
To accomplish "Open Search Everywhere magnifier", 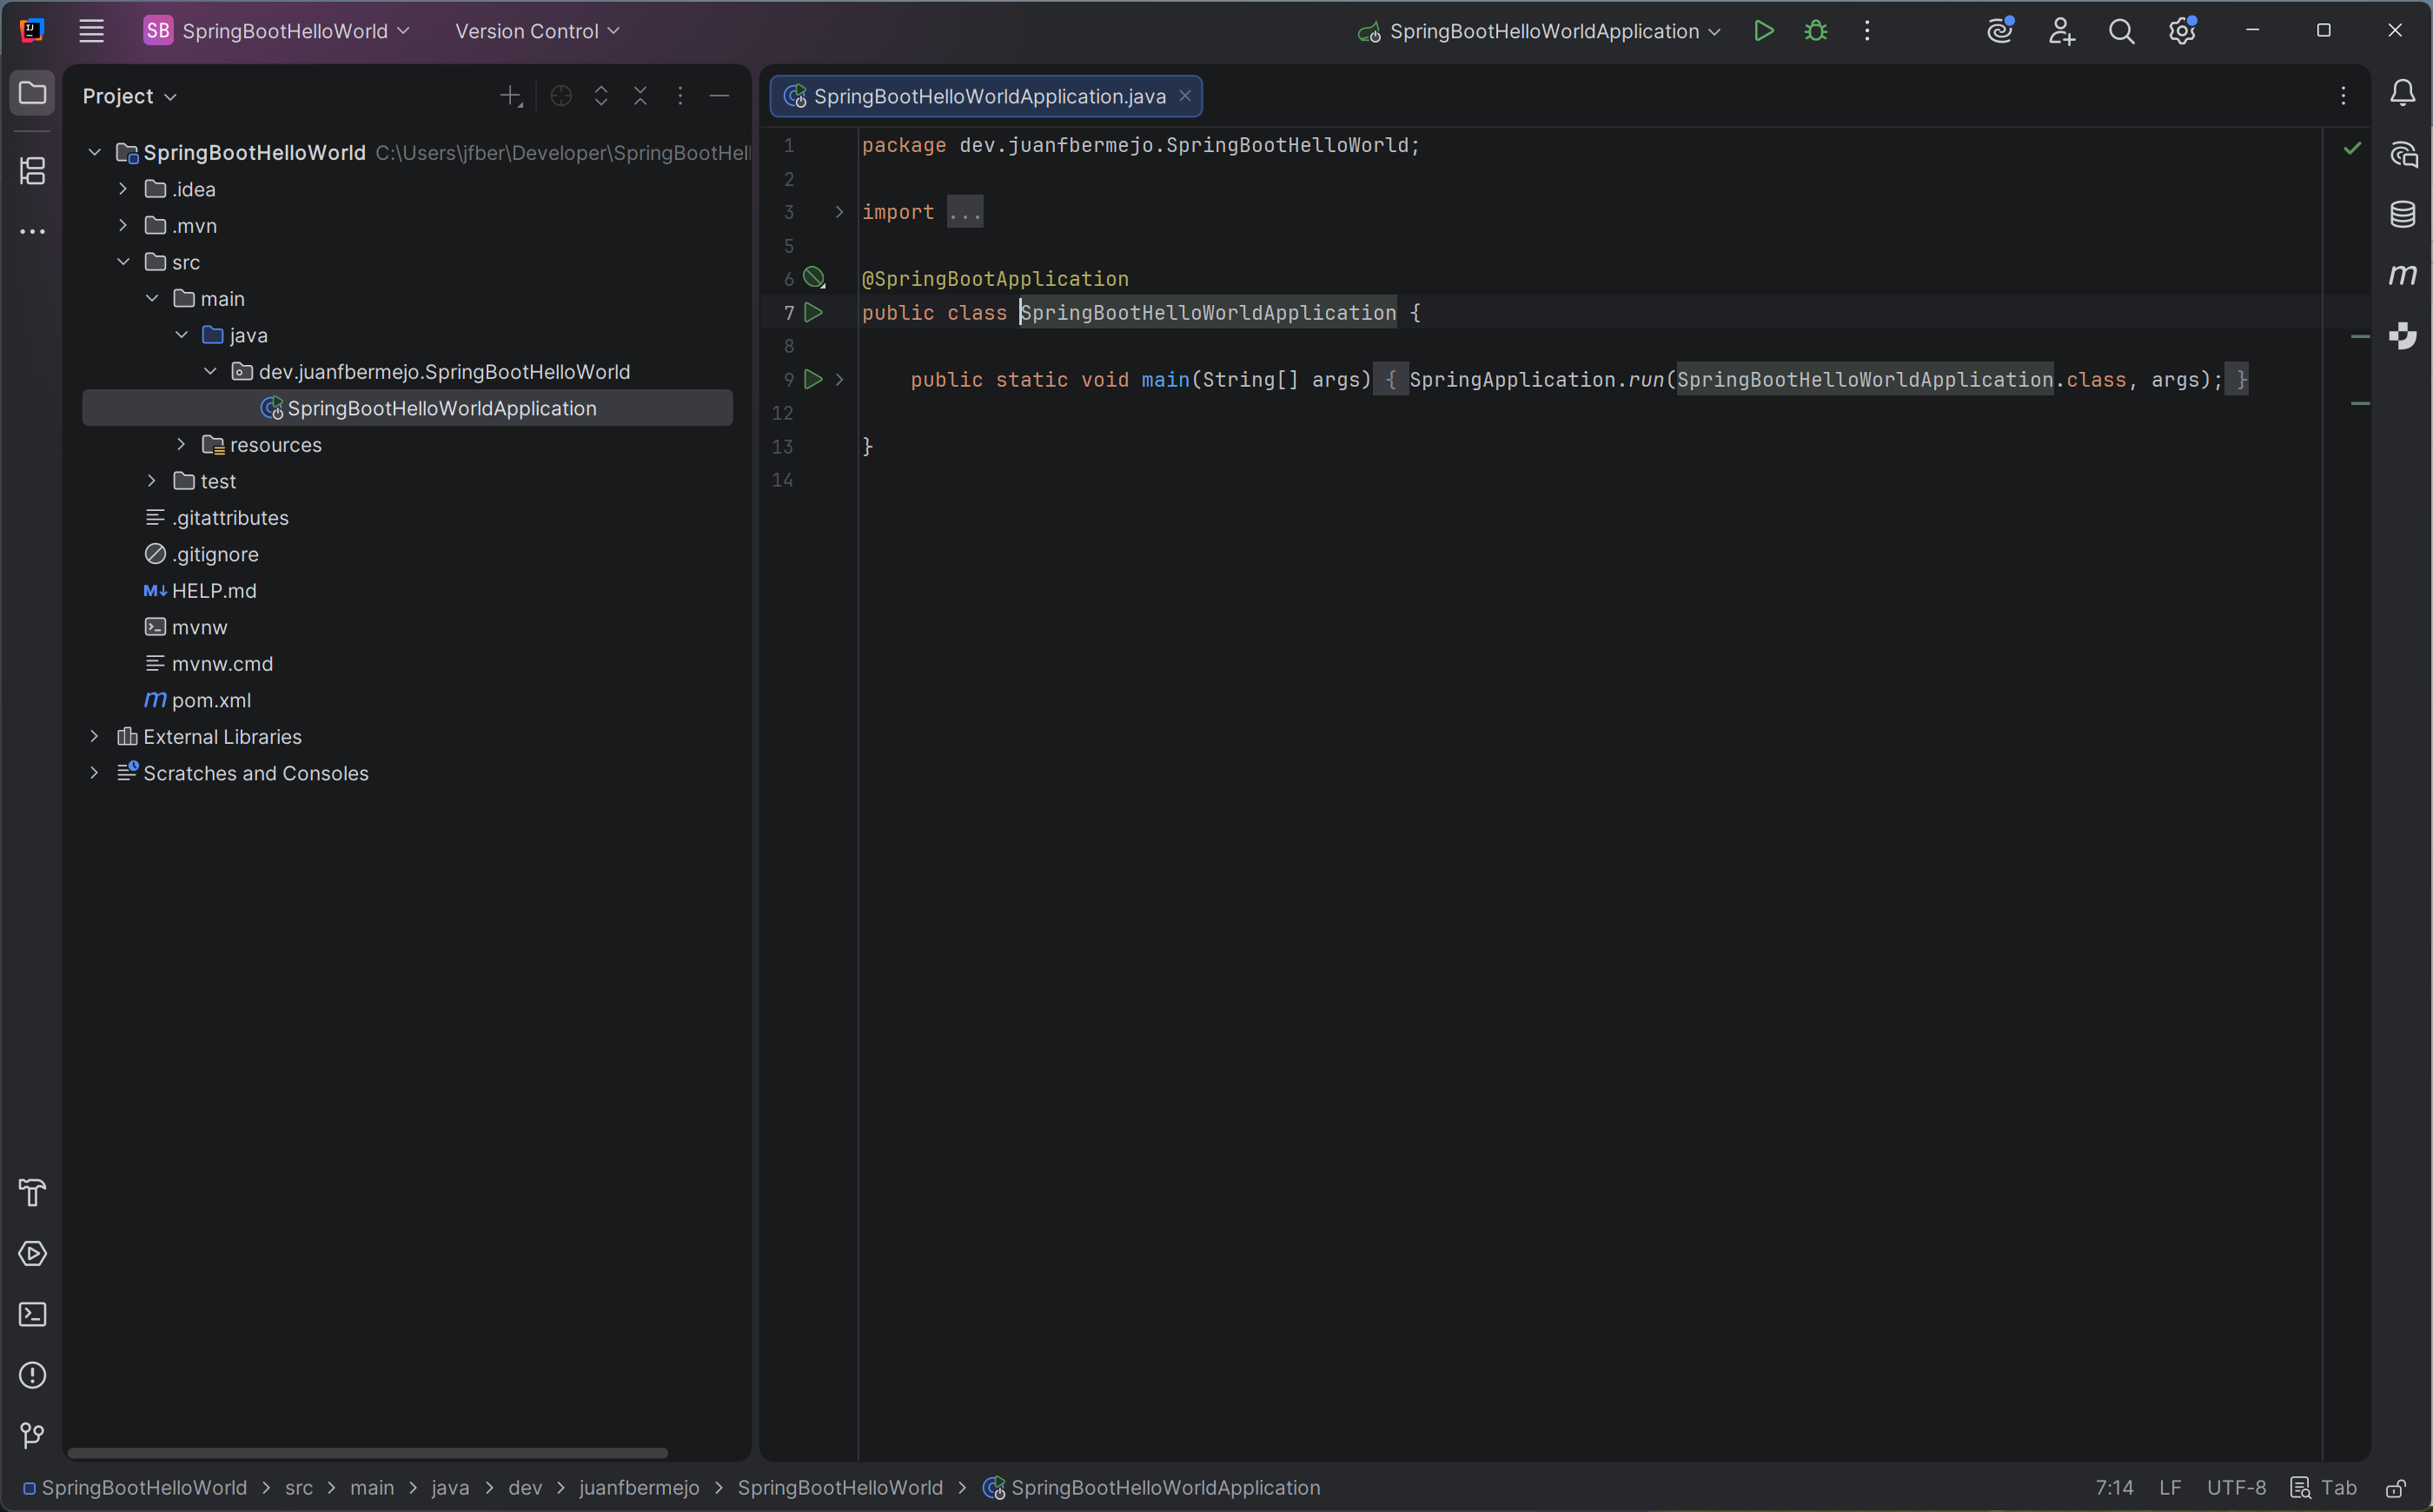I will pos(2122,30).
